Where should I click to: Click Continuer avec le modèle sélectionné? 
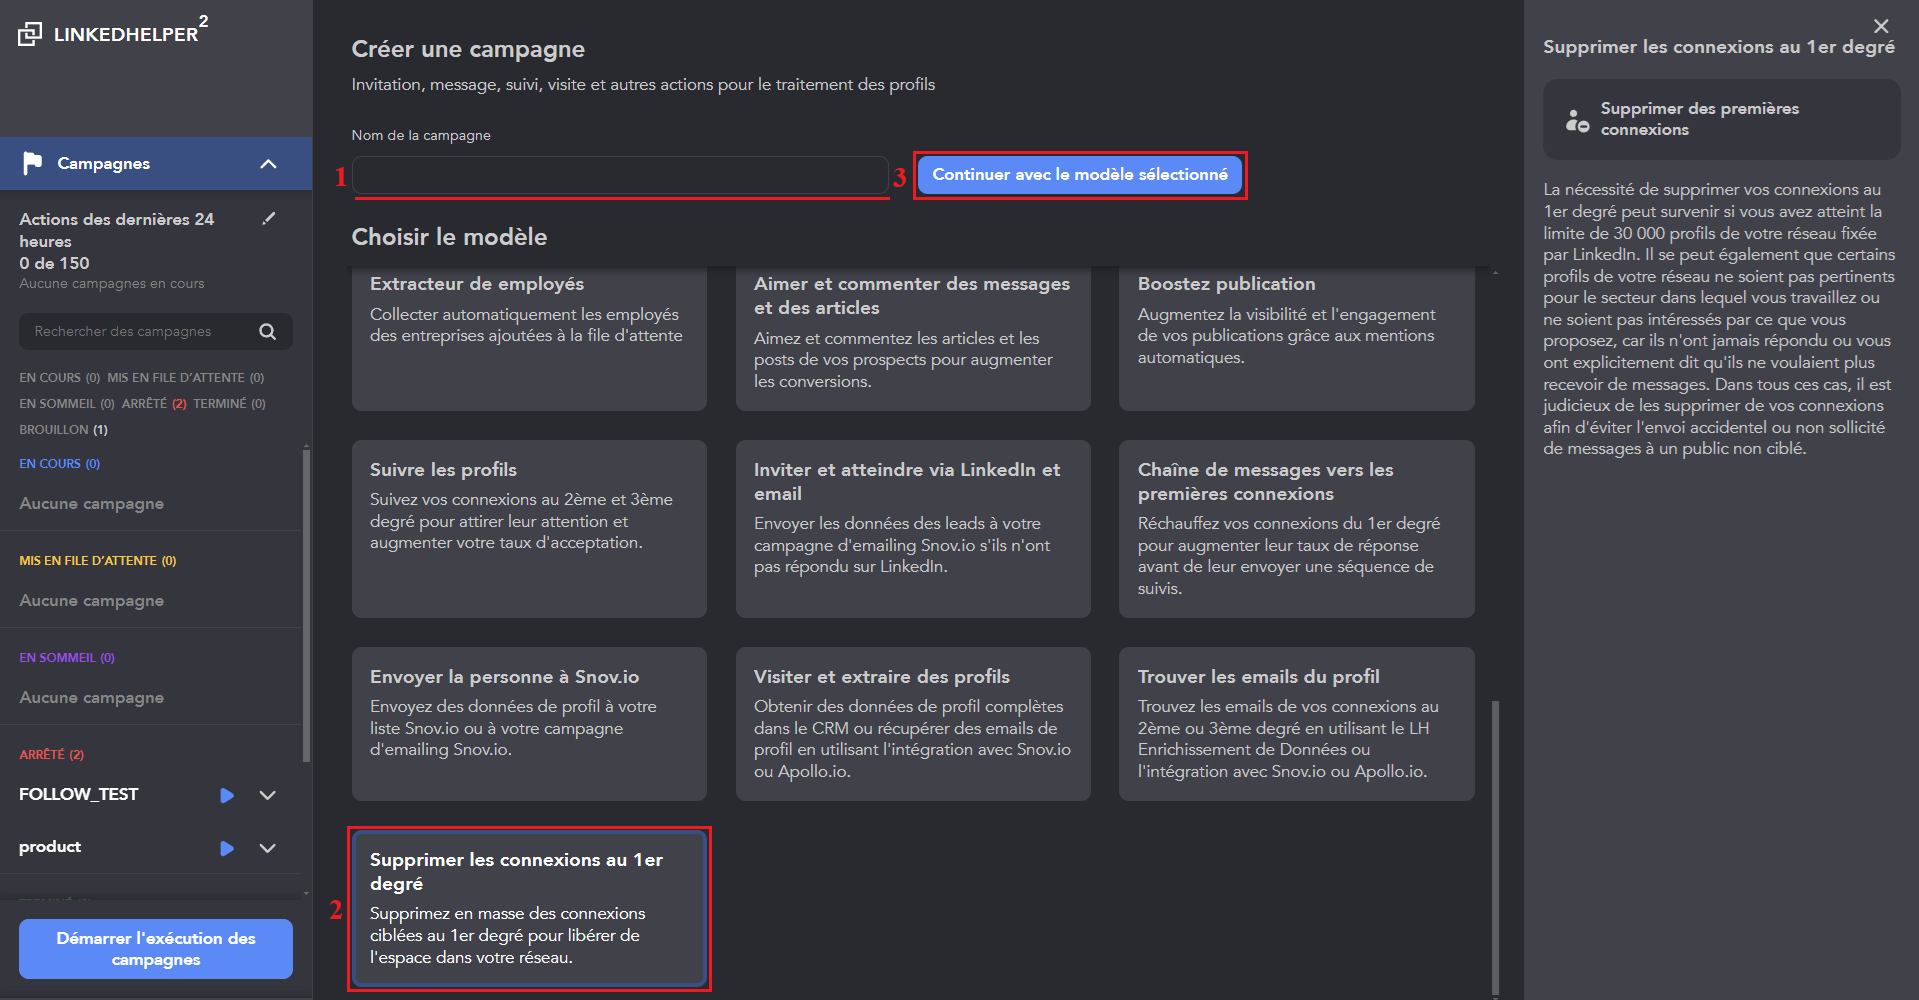point(1079,175)
